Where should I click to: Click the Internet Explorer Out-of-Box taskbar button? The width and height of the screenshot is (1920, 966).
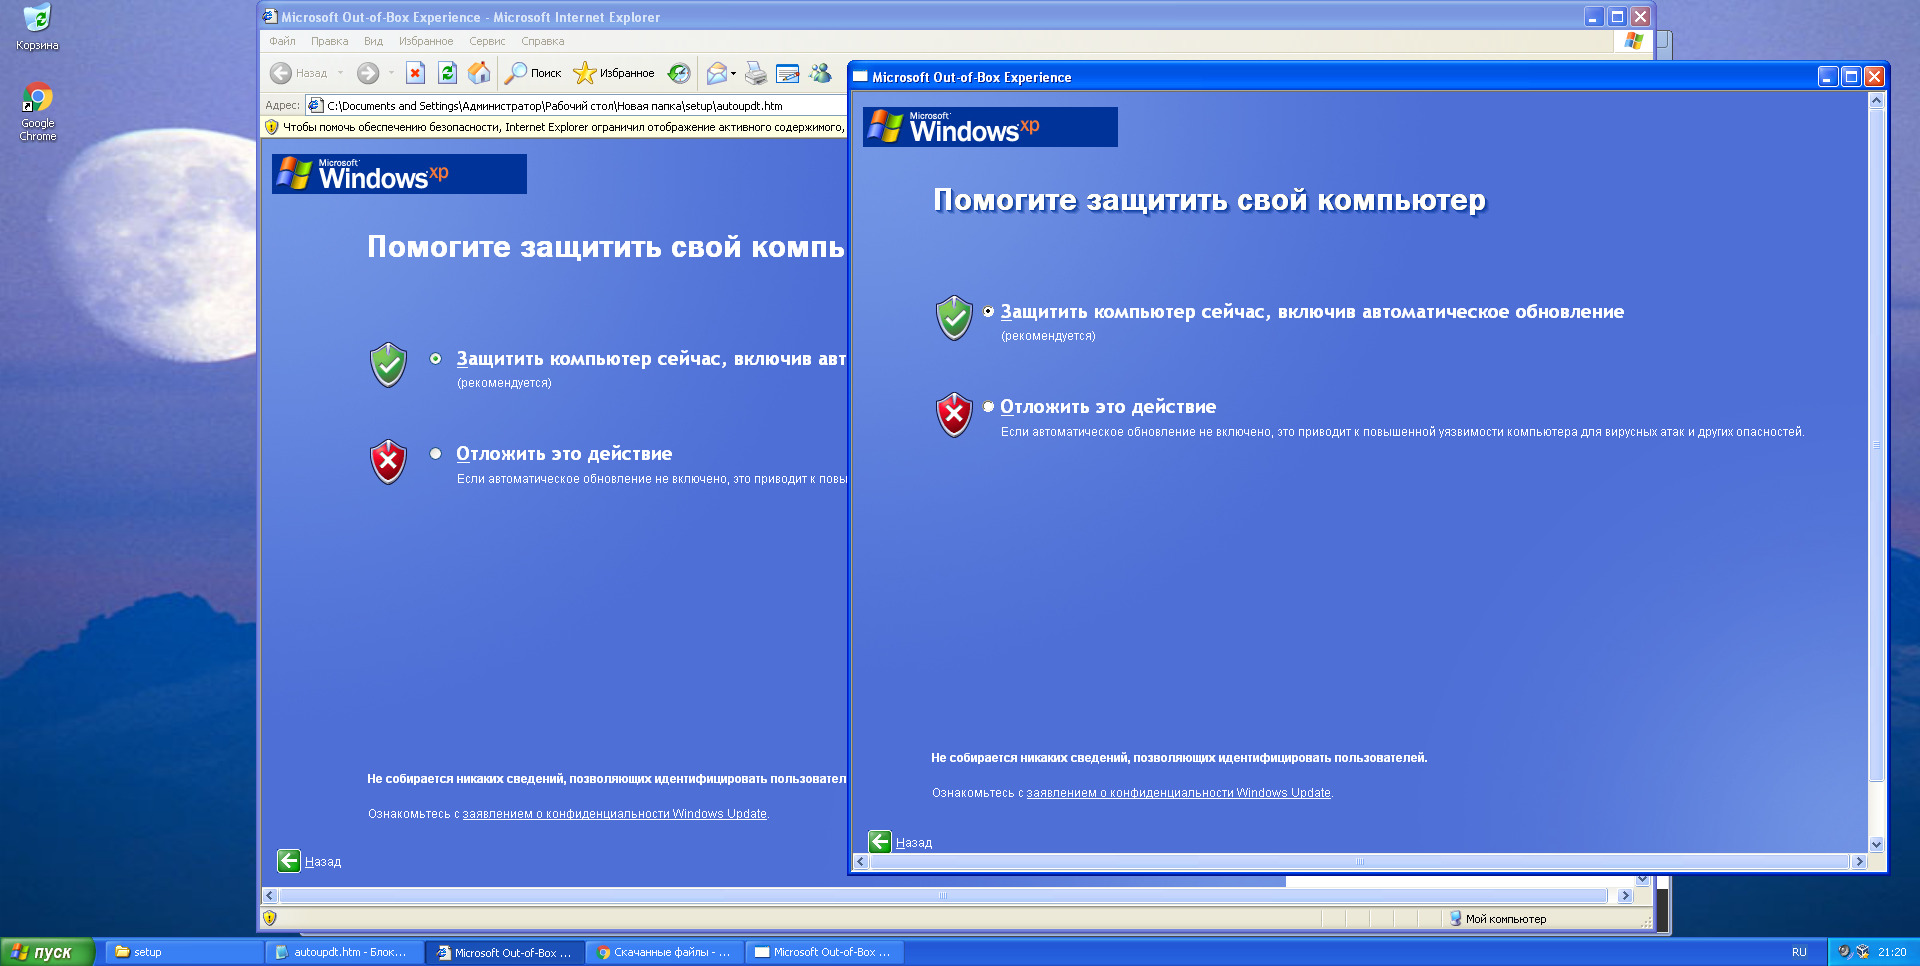coord(503,952)
